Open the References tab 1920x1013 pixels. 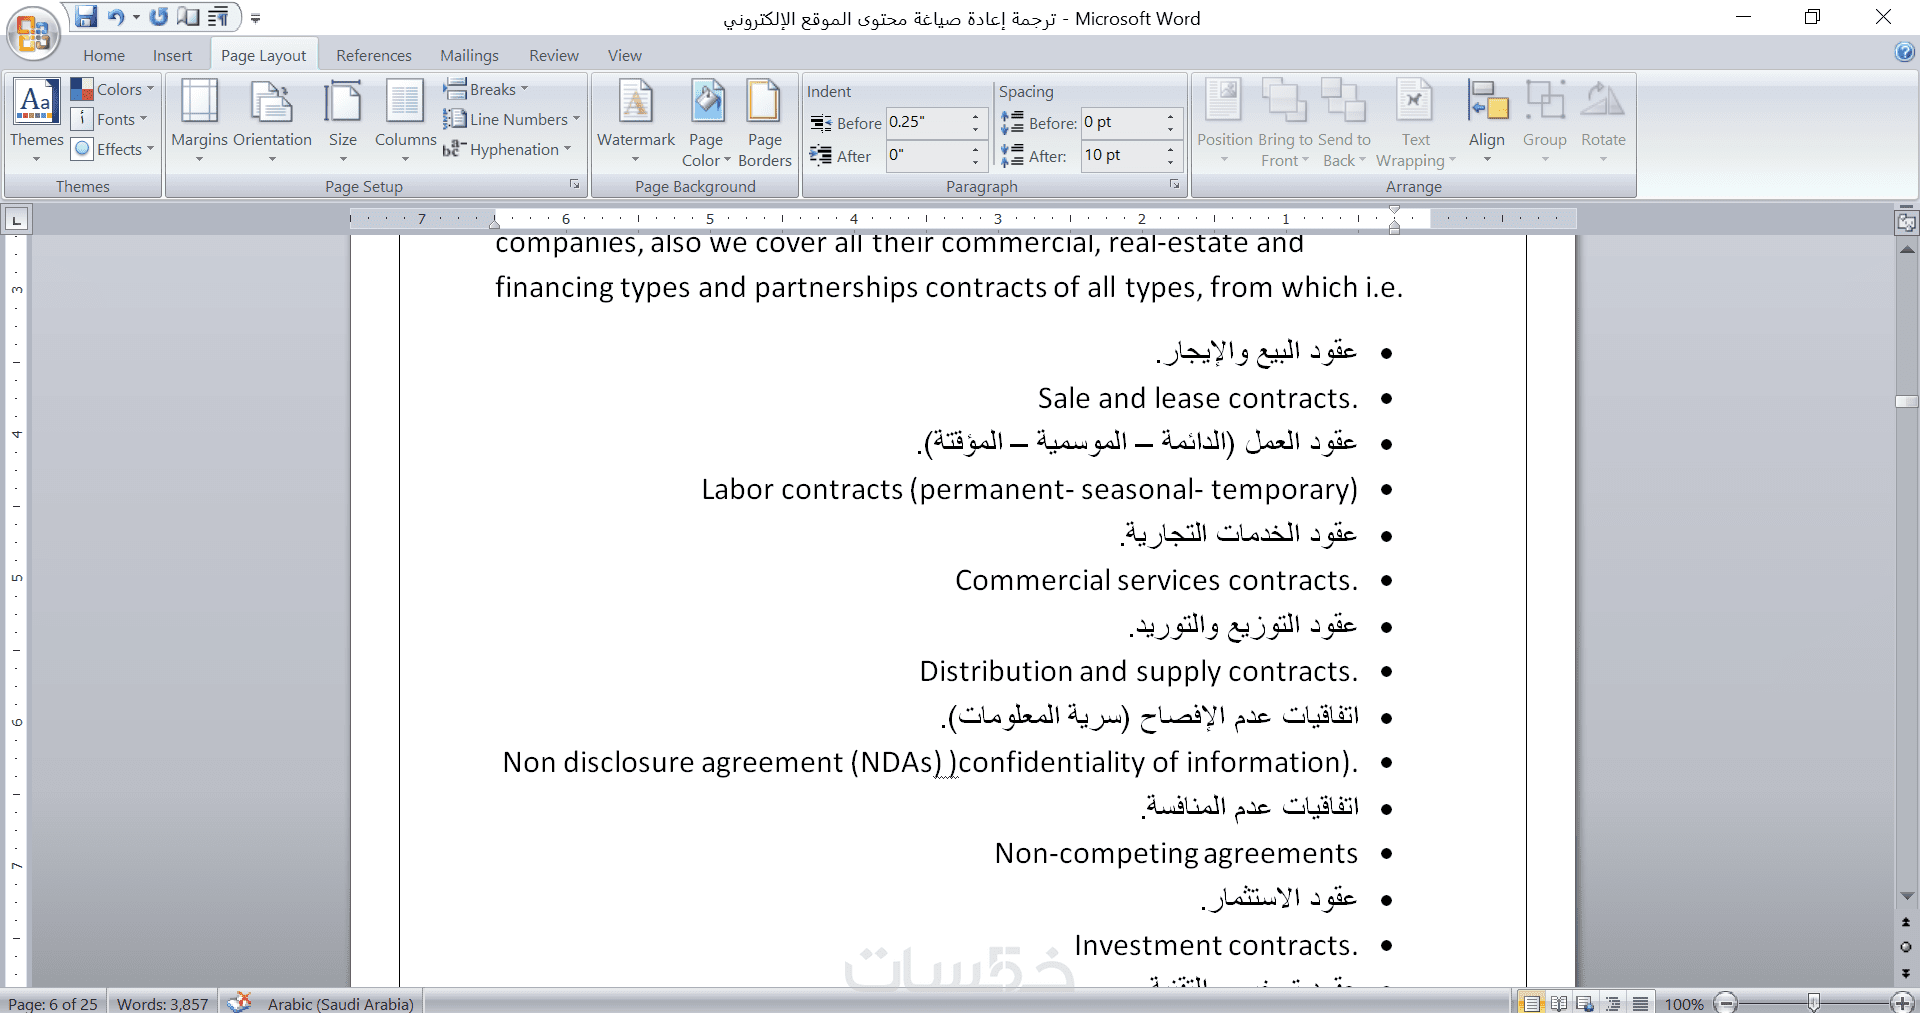[x=374, y=55]
